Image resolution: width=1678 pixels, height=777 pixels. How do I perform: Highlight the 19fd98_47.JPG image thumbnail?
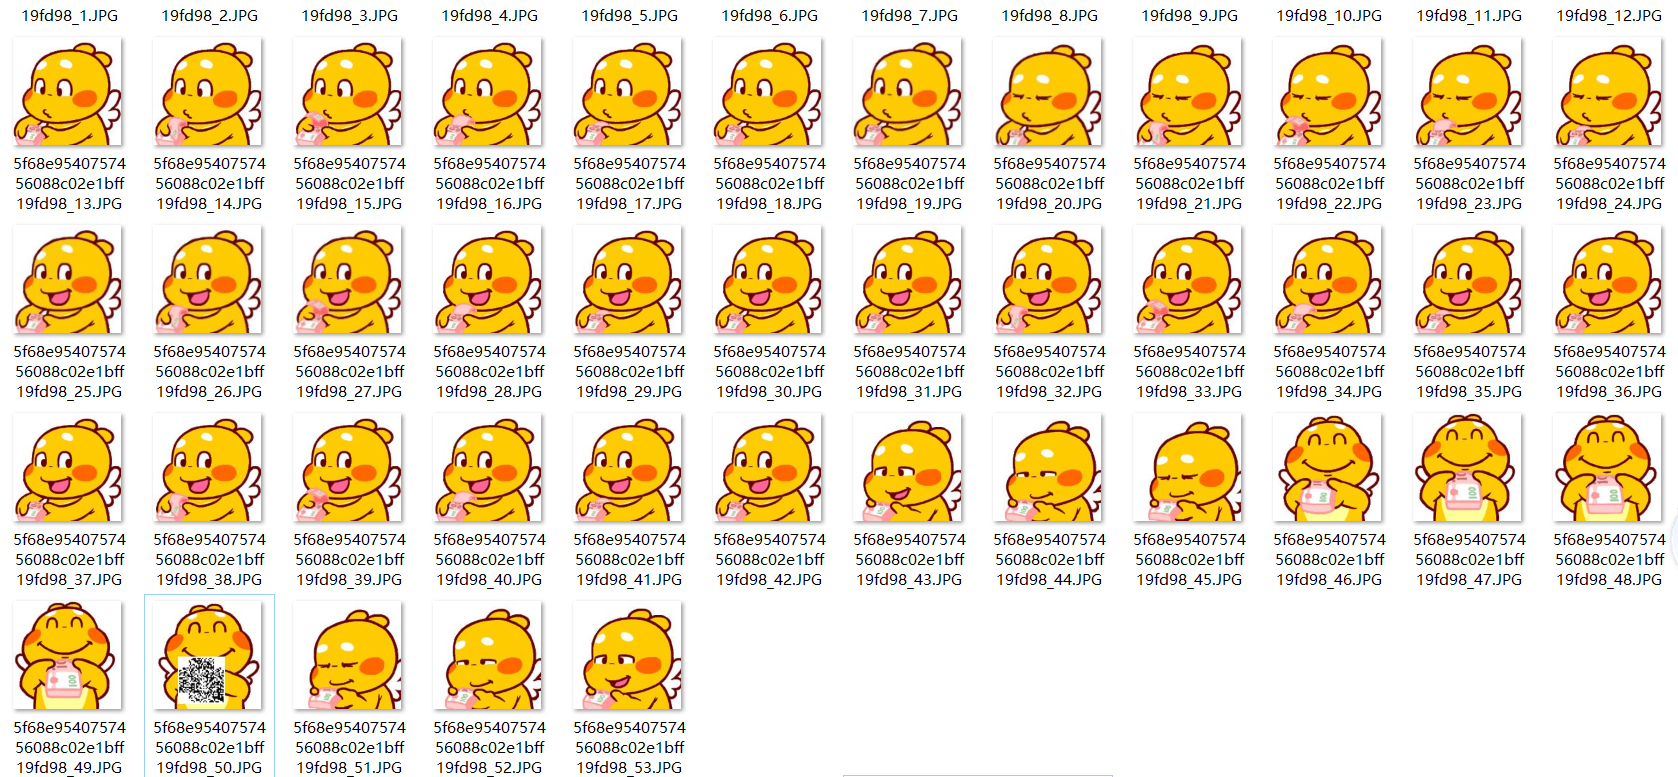pos(1468,468)
